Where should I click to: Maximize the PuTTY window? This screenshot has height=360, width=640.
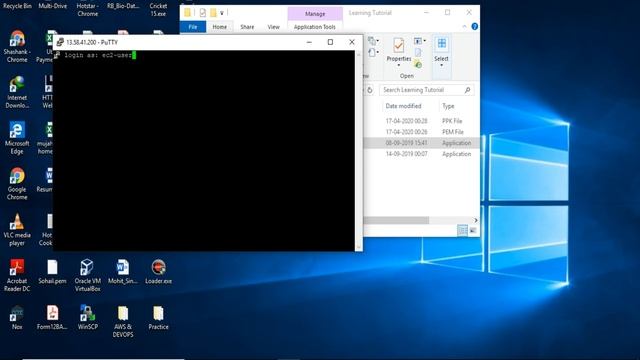coord(330,42)
